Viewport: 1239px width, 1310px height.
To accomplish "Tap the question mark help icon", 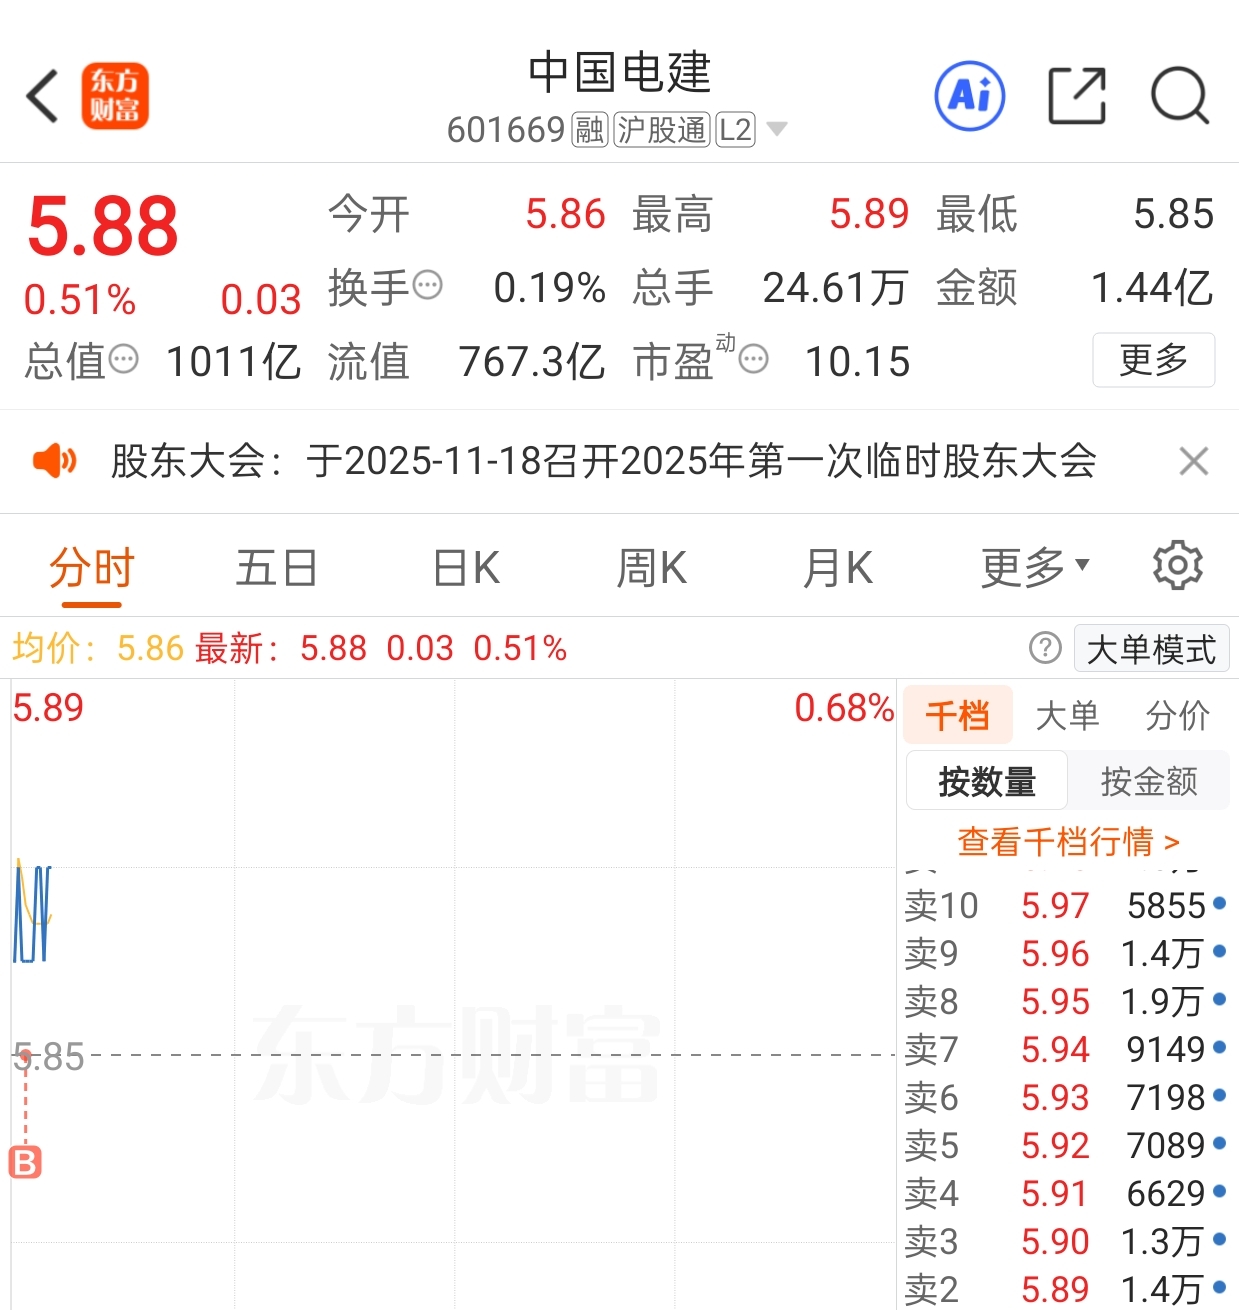I will click(x=1045, y=648).
